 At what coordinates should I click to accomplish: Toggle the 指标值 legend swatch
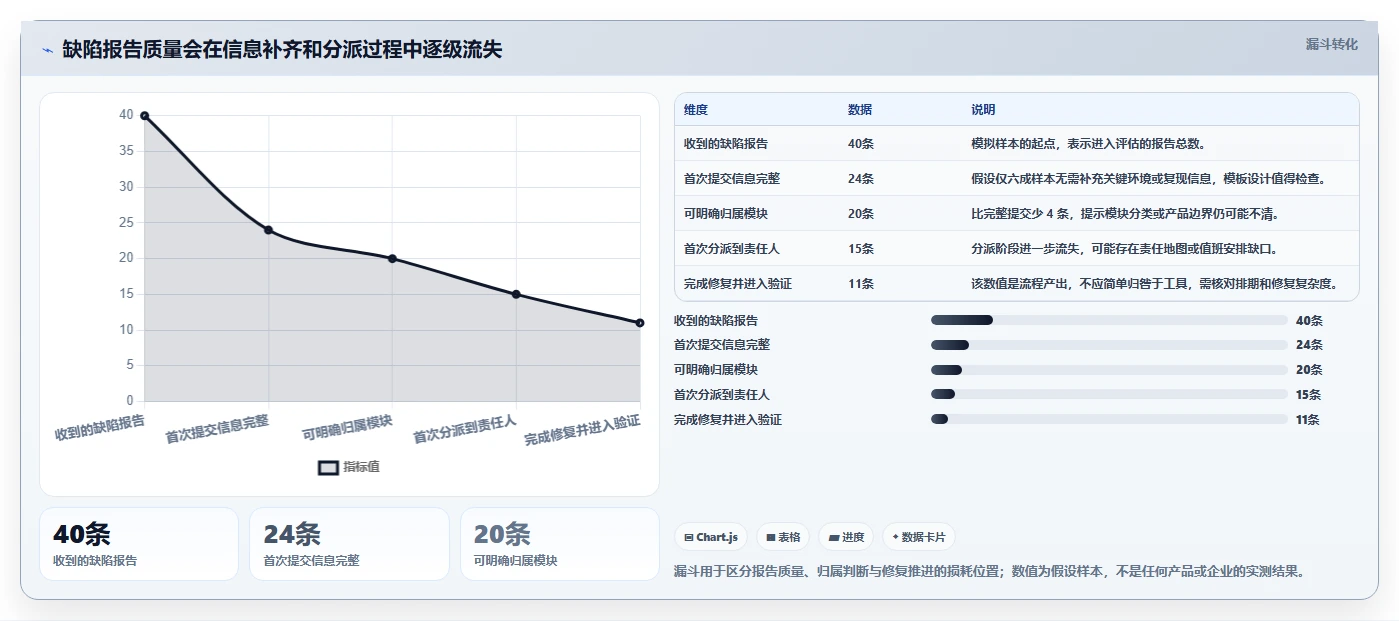[328, 467]
